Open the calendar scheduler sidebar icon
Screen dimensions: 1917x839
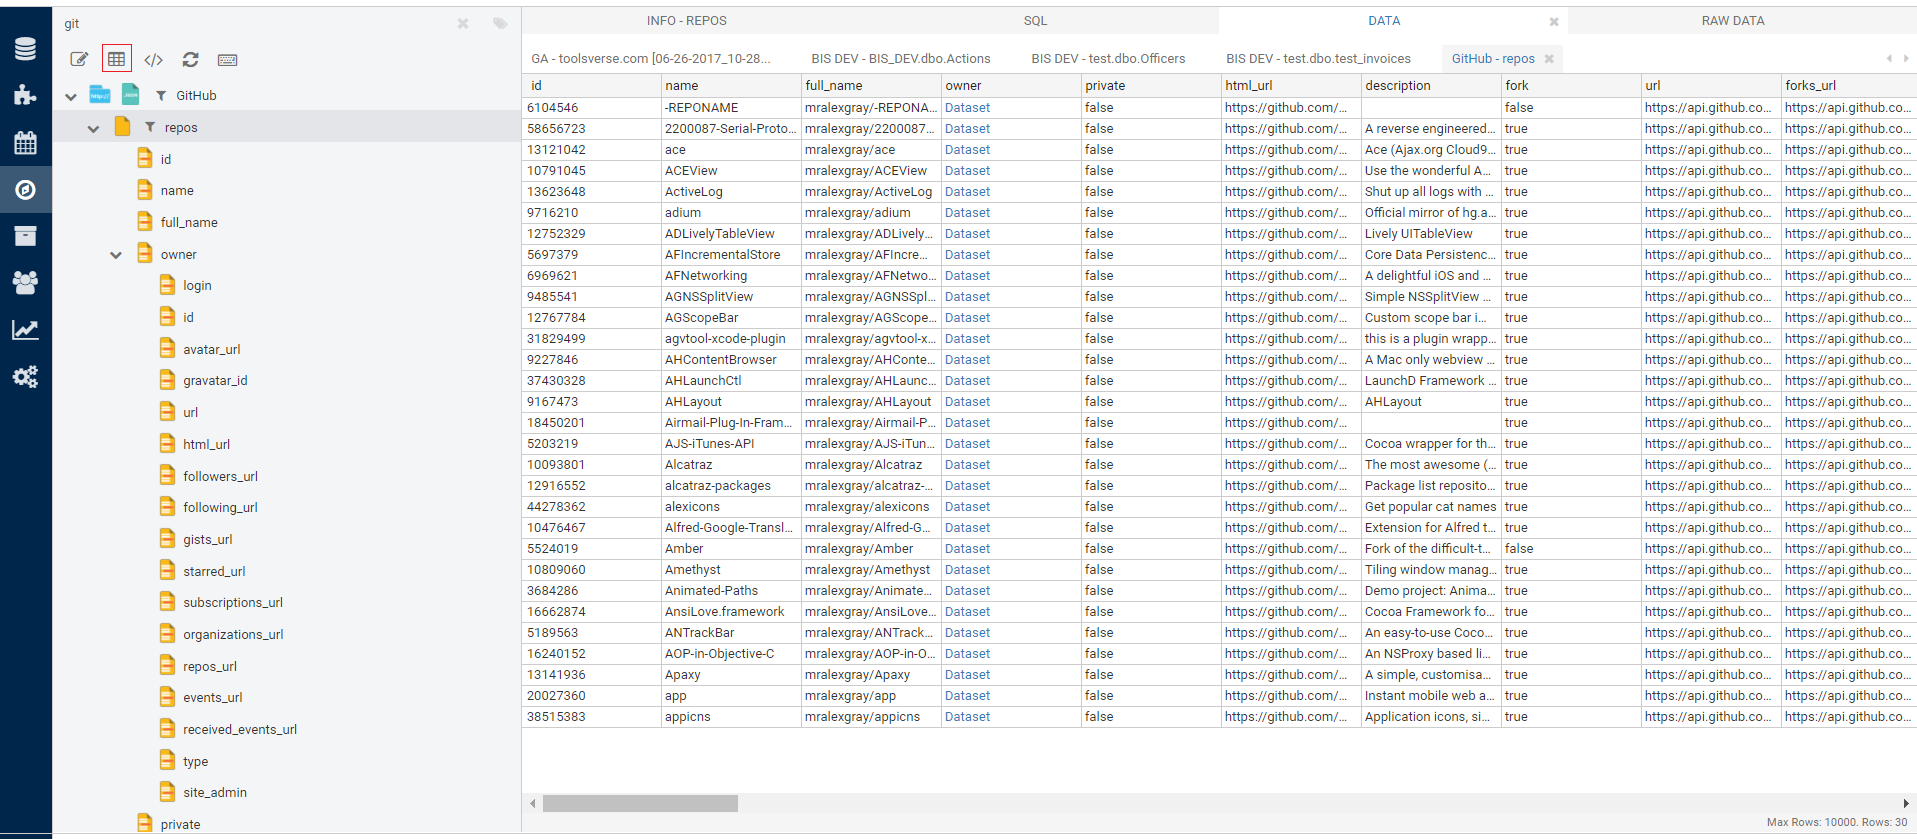(25, 142)
